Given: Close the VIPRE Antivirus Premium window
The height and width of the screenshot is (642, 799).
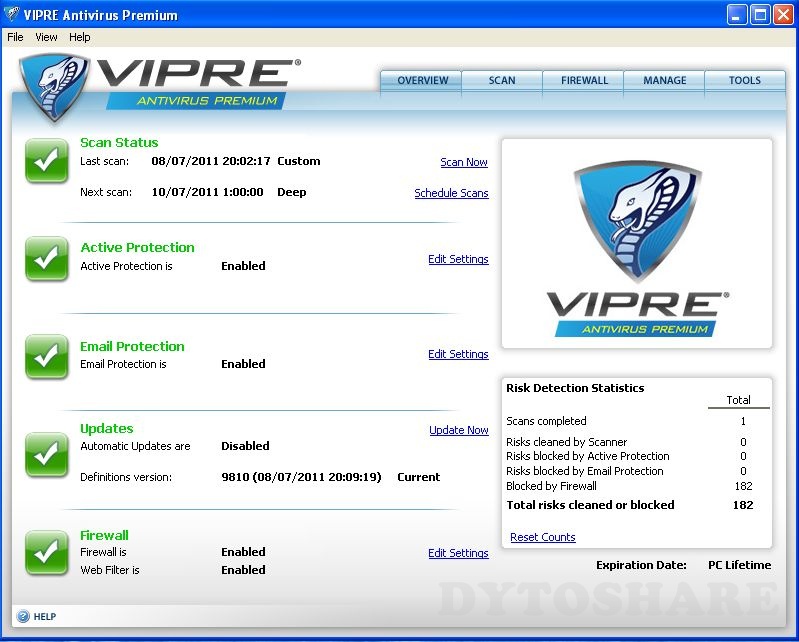Looking at the screenshot, I should click(784, 15).
